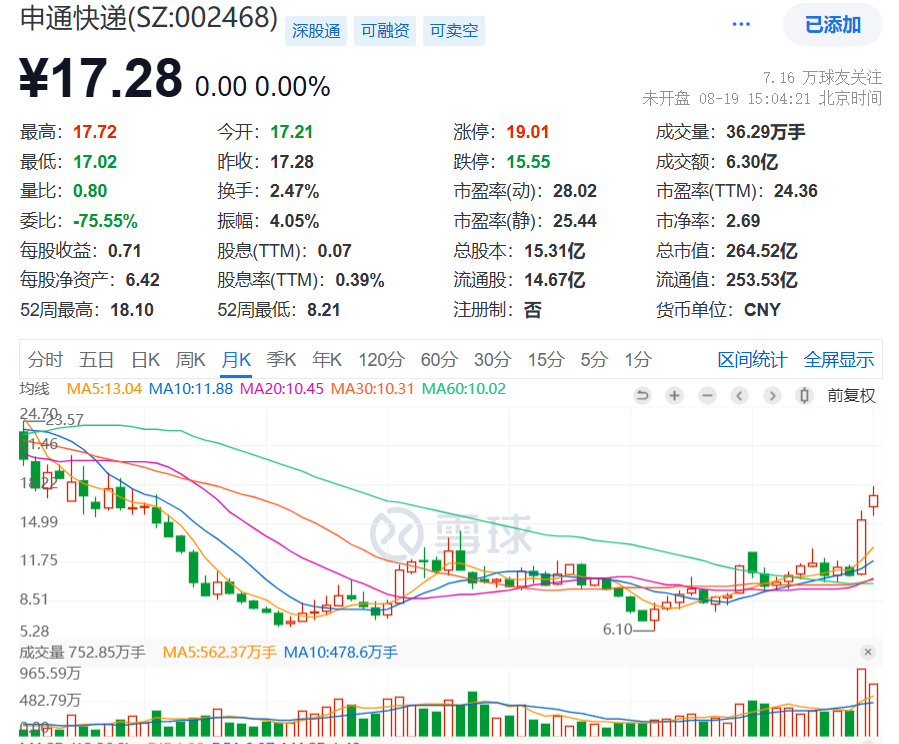This screenshot has width=899, height=744.
Task: Click the 总市值 value 264.52亿
Action: point(762,250)
